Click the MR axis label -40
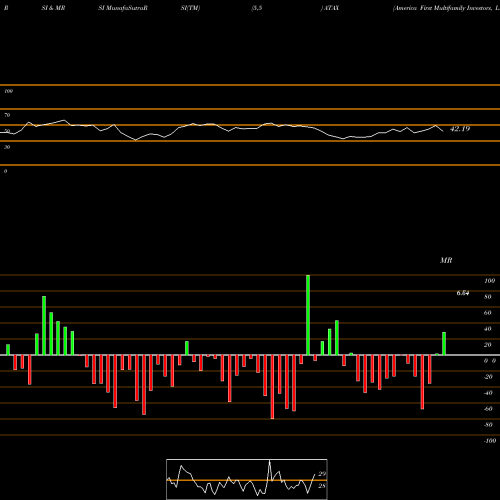This screenshot has width=500, height=500. pyautogui.click(x=488, y=393)
